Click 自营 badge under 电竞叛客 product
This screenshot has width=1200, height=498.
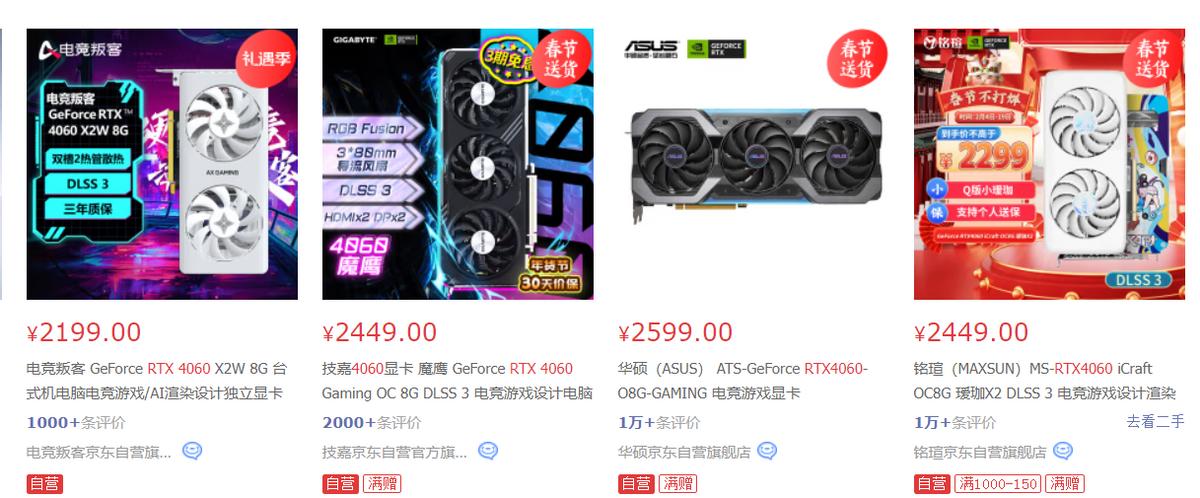tap(44, 484)
